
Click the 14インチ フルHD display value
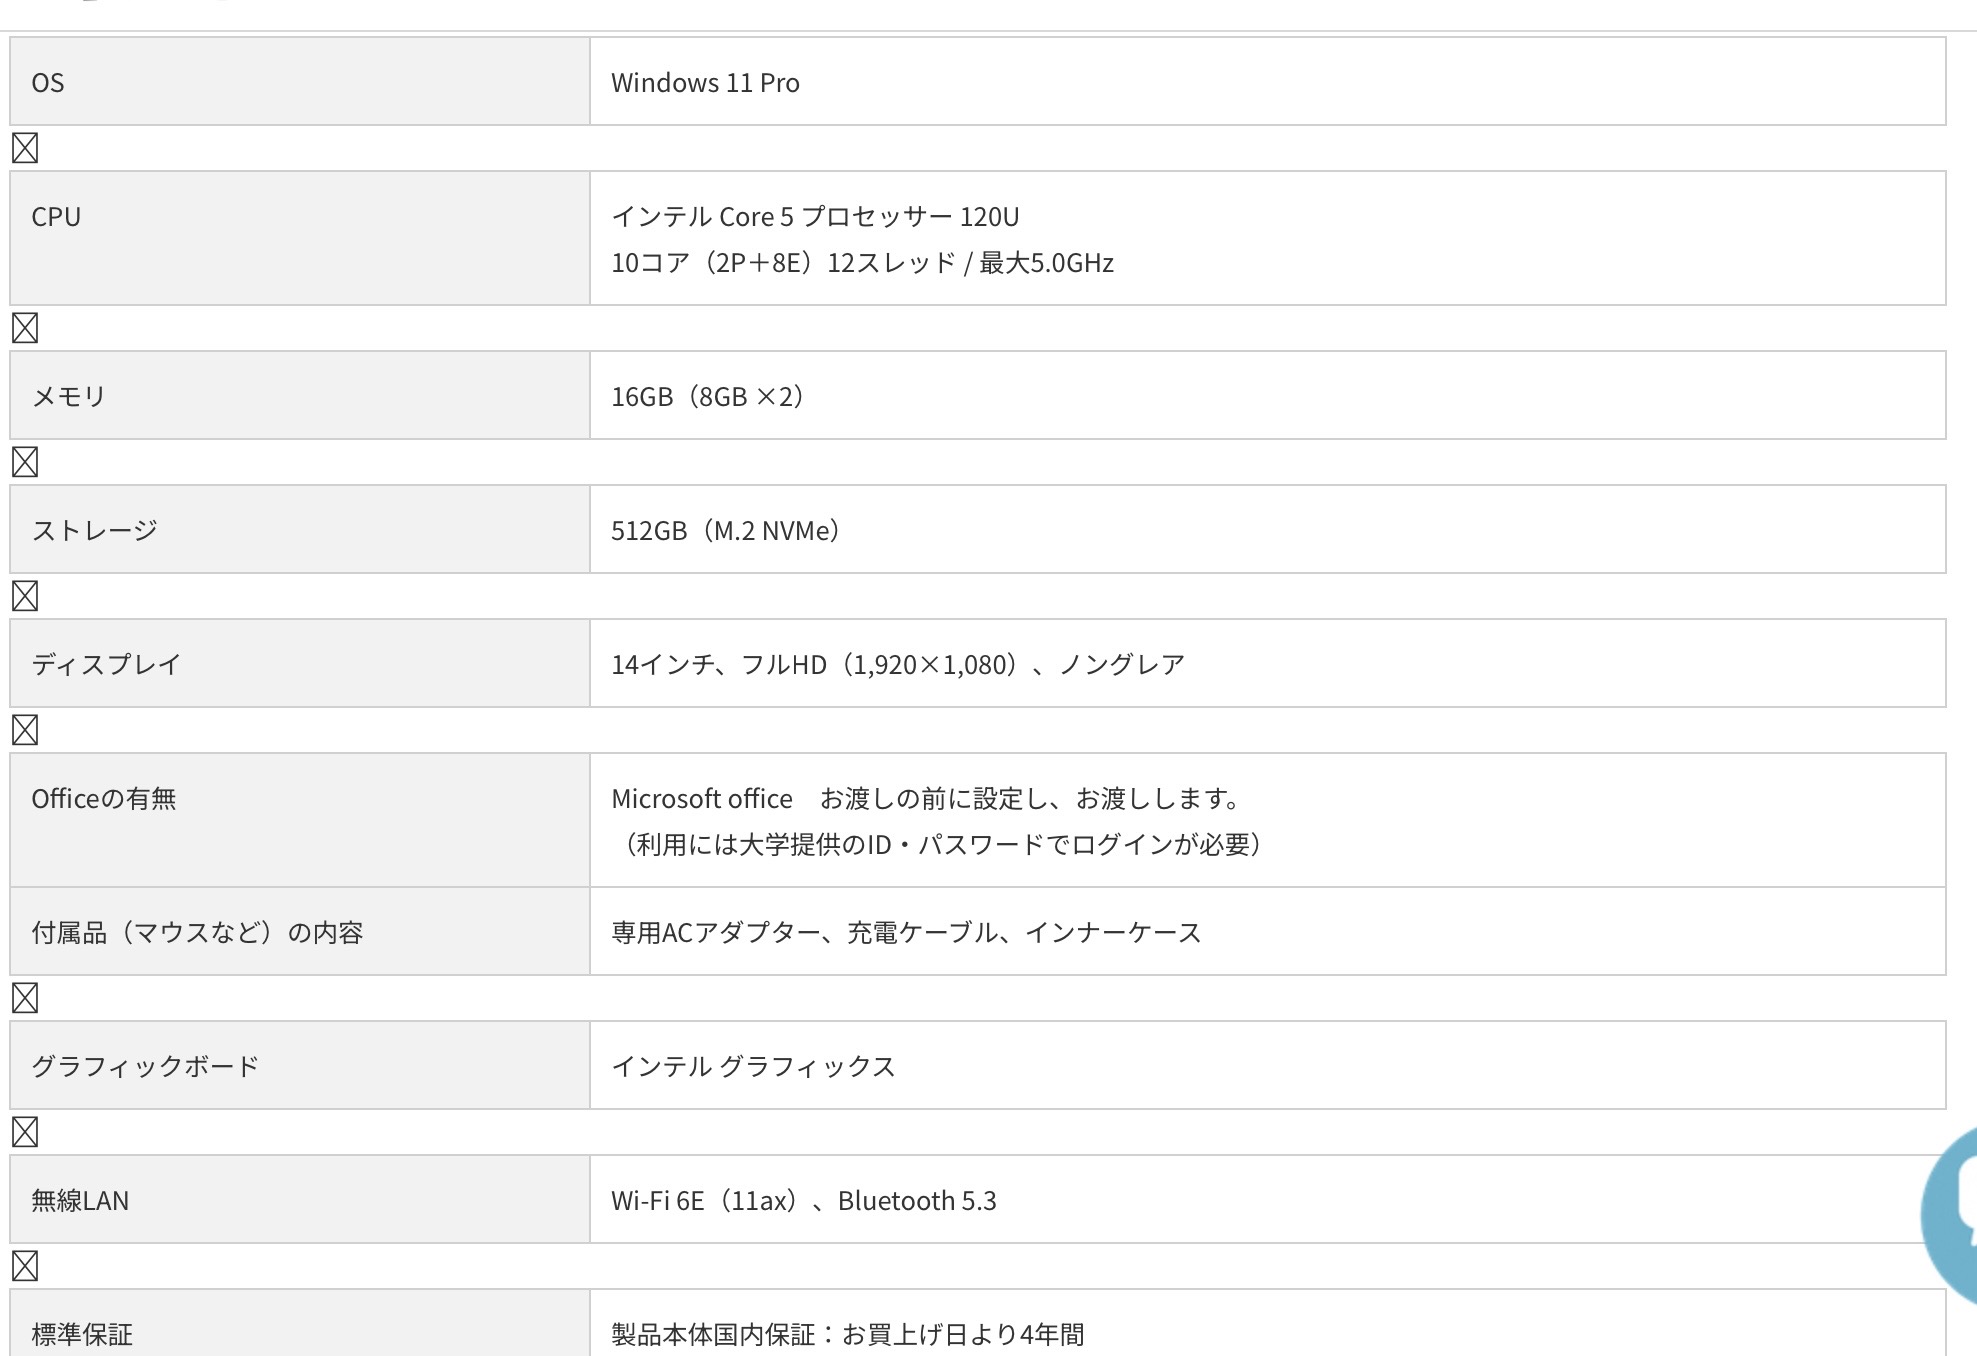point(897,665)
